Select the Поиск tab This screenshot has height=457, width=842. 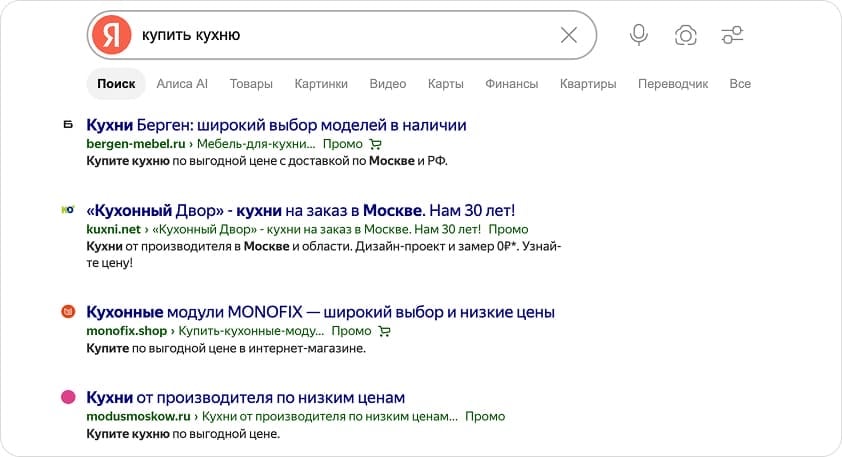[x=116, y=84]
